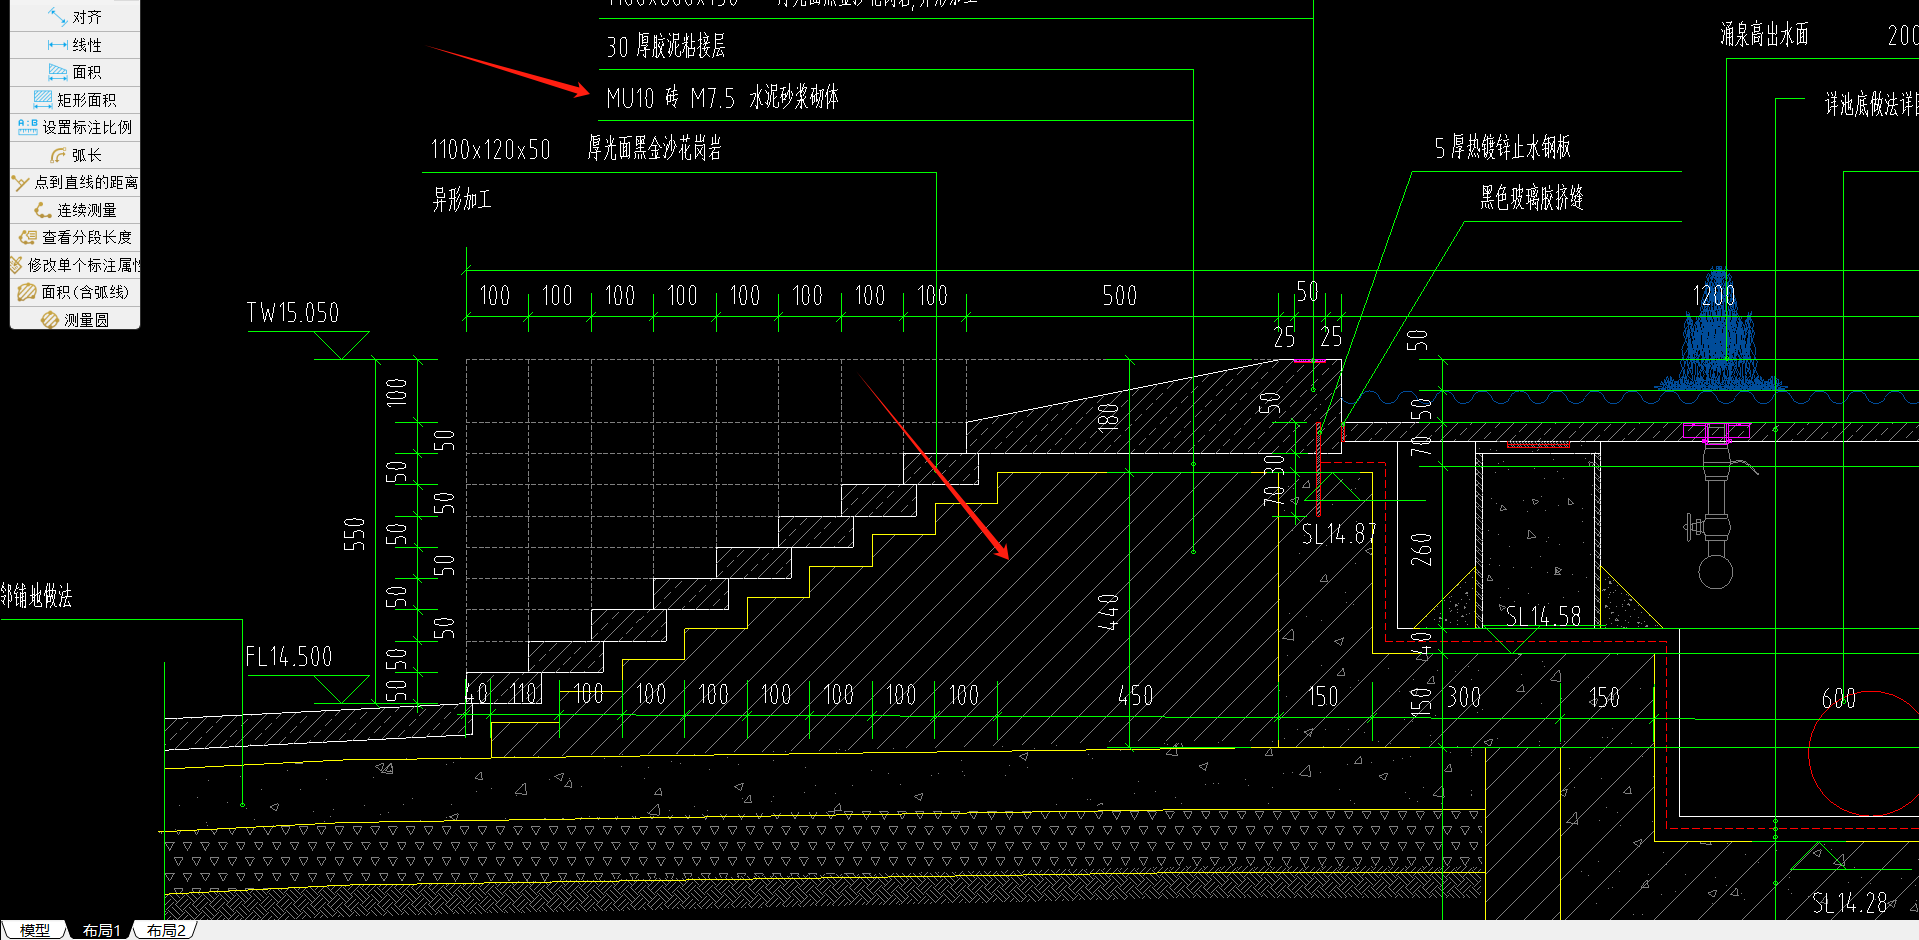Click the 黑色玻璃胶挤缝 annotation

click(x=1532, y=198)
